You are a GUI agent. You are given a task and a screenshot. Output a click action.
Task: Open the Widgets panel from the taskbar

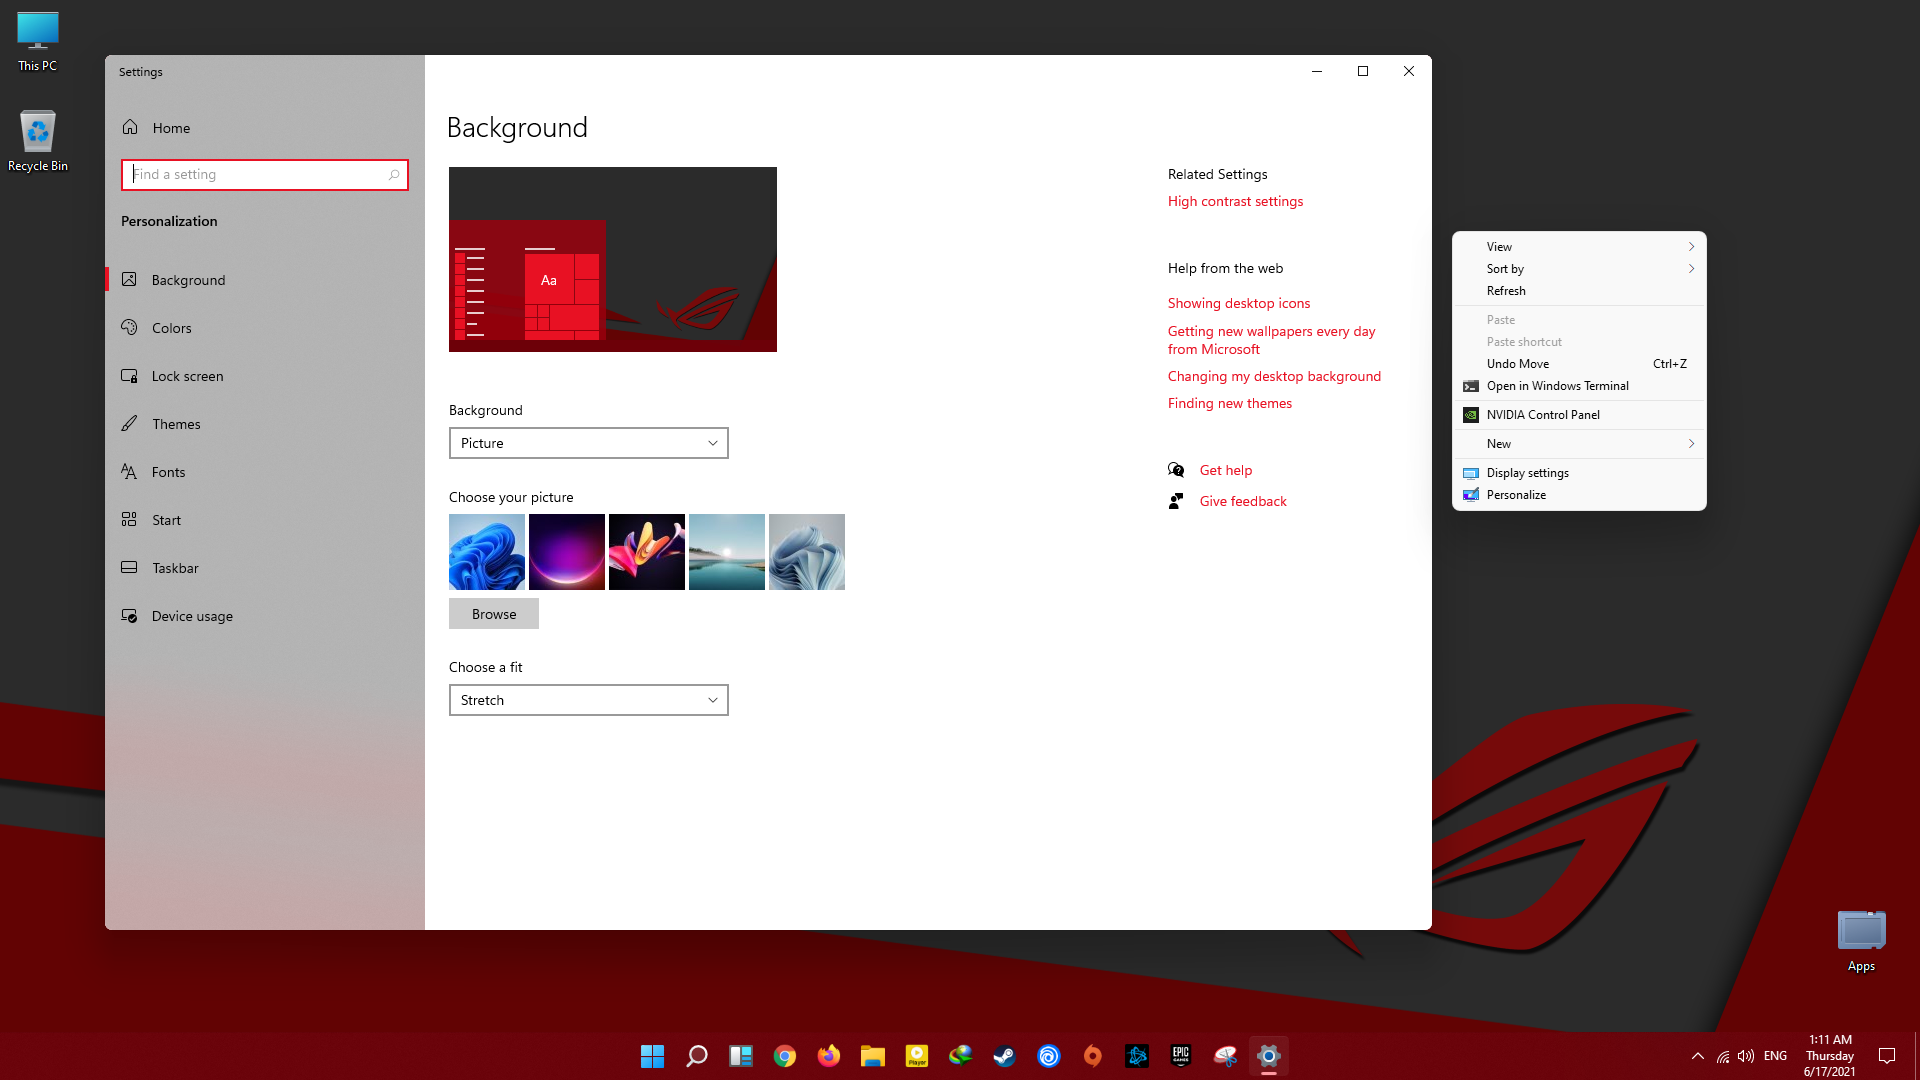coord(741,1056)
